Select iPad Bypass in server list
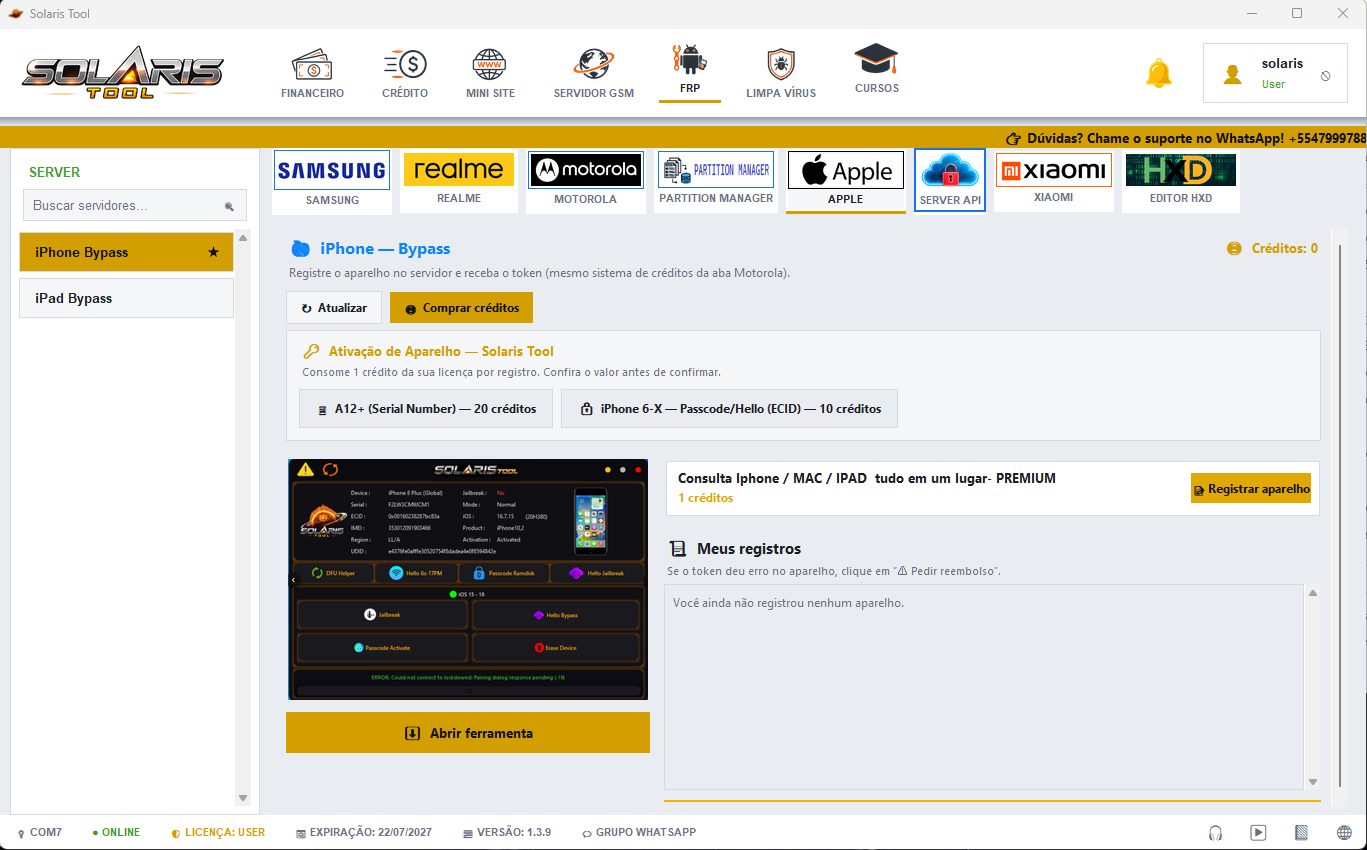 tap(126, 298)
